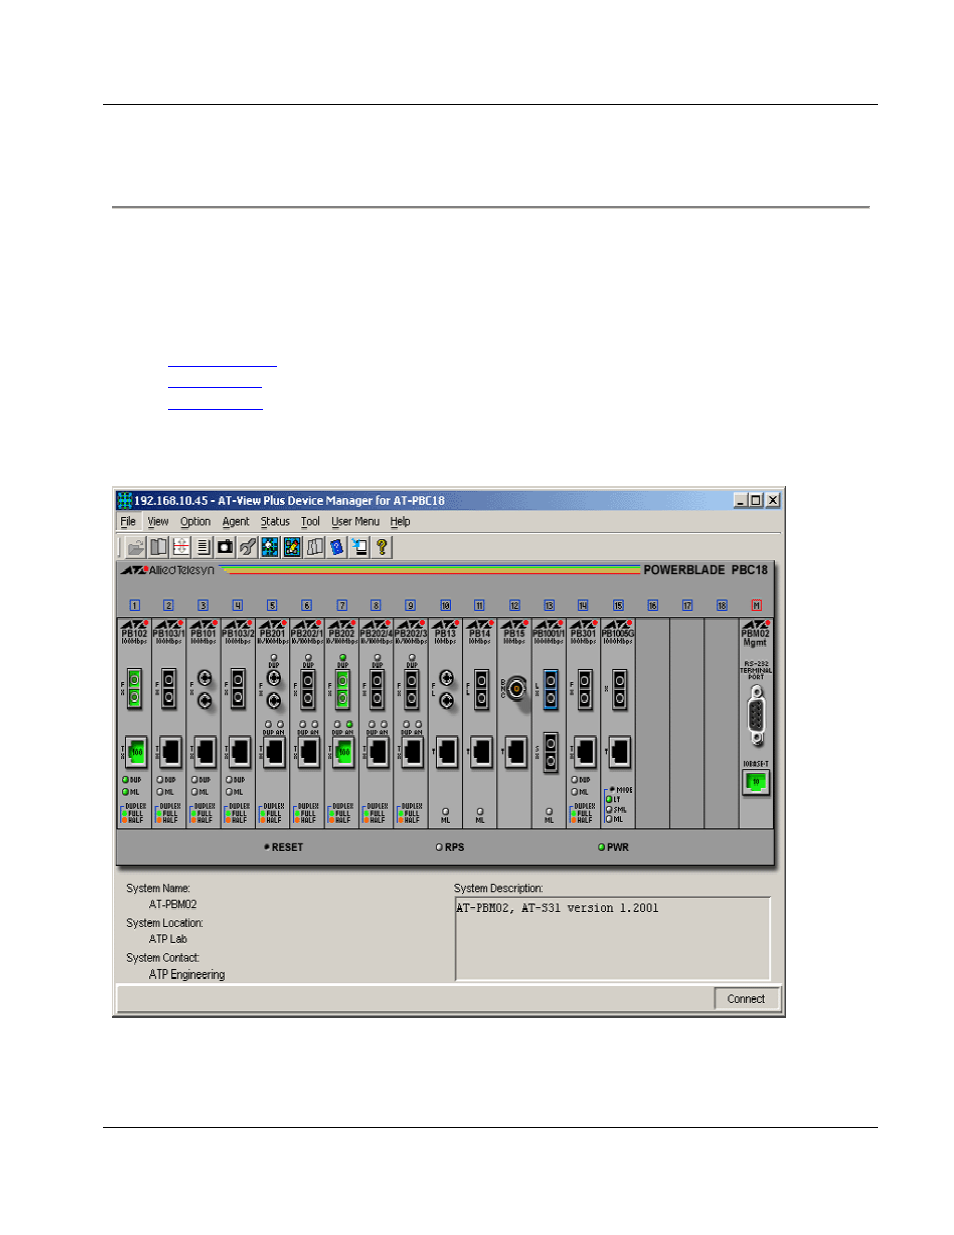Open the Status menu
This screenshot has width=954, height=1235.
tap(275, 522)
